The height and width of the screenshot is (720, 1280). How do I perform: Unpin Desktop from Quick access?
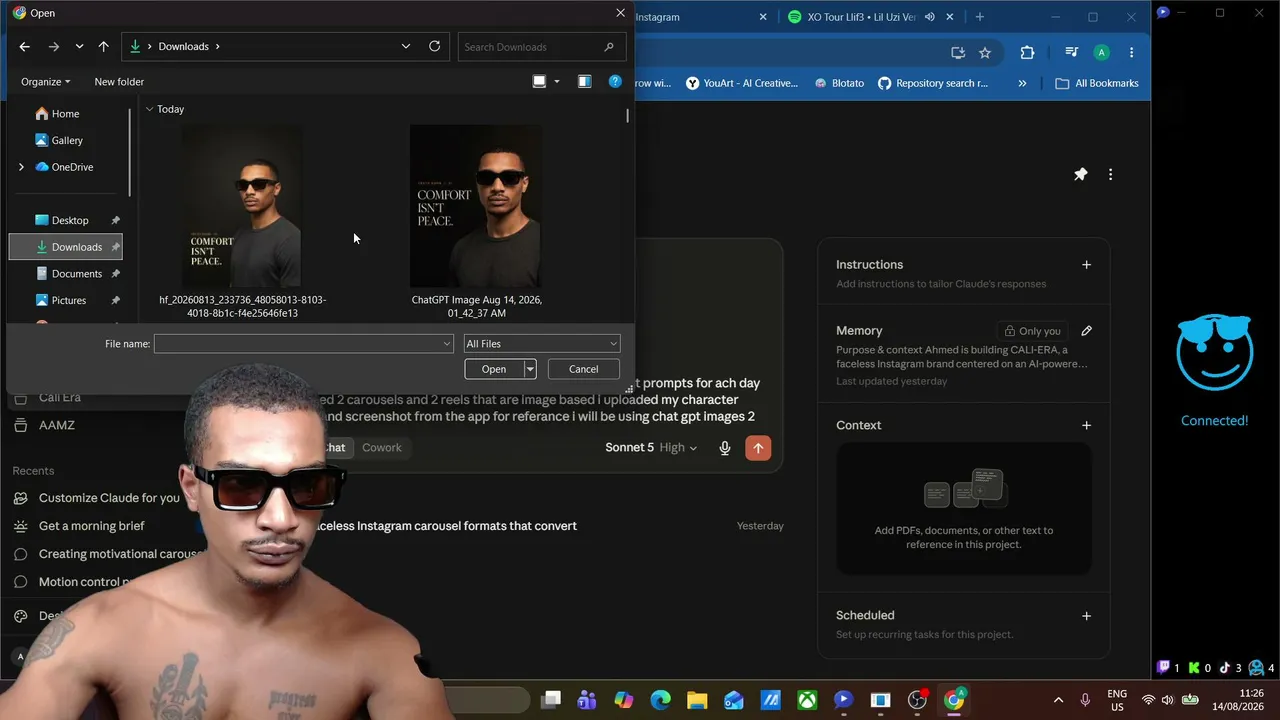tap(115, 220)
